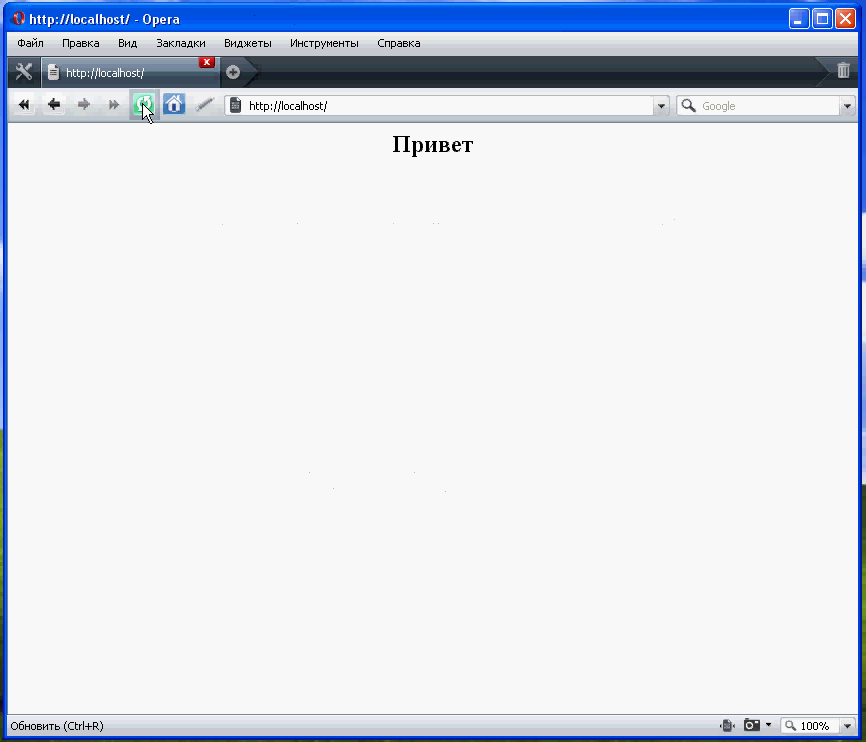Open the Инструменты menu
Viewport: 866px width, 742px height.
point(324,43)
